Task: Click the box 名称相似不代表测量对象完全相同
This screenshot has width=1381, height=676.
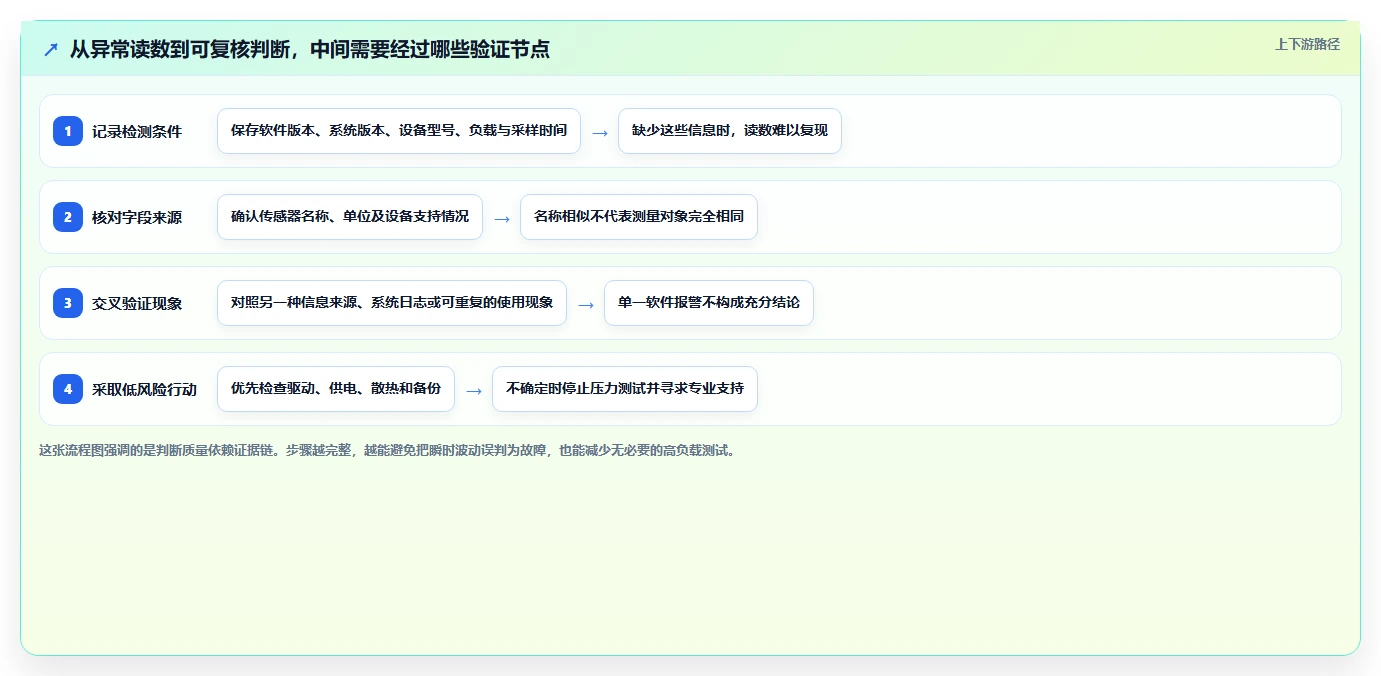Action: 639,217
